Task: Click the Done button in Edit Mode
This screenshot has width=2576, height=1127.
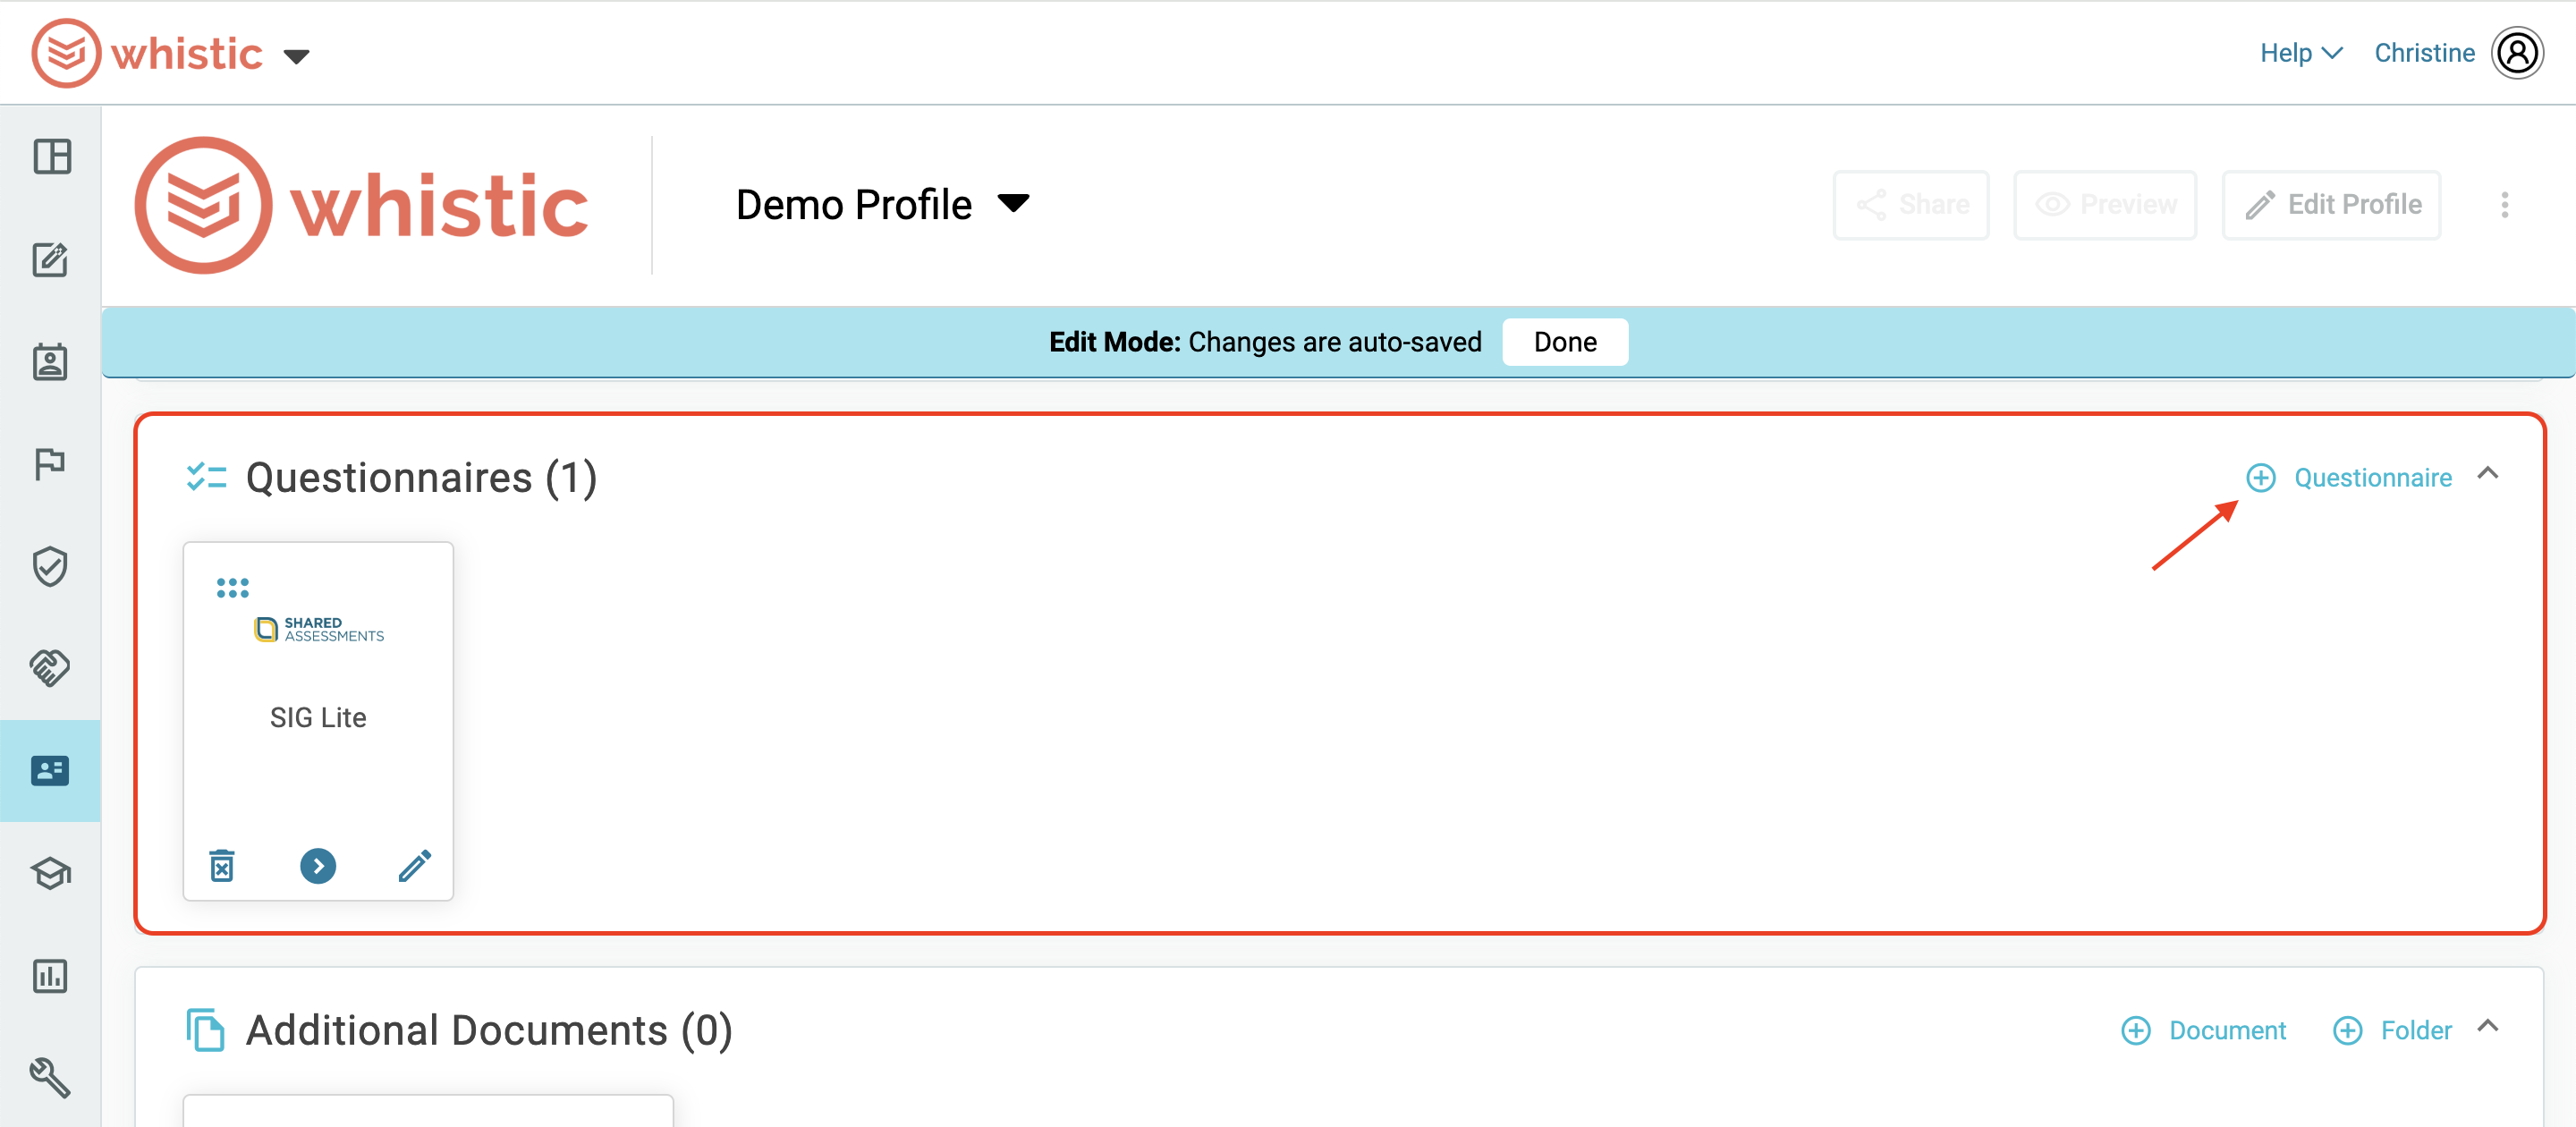Action: pos(1564,341)
